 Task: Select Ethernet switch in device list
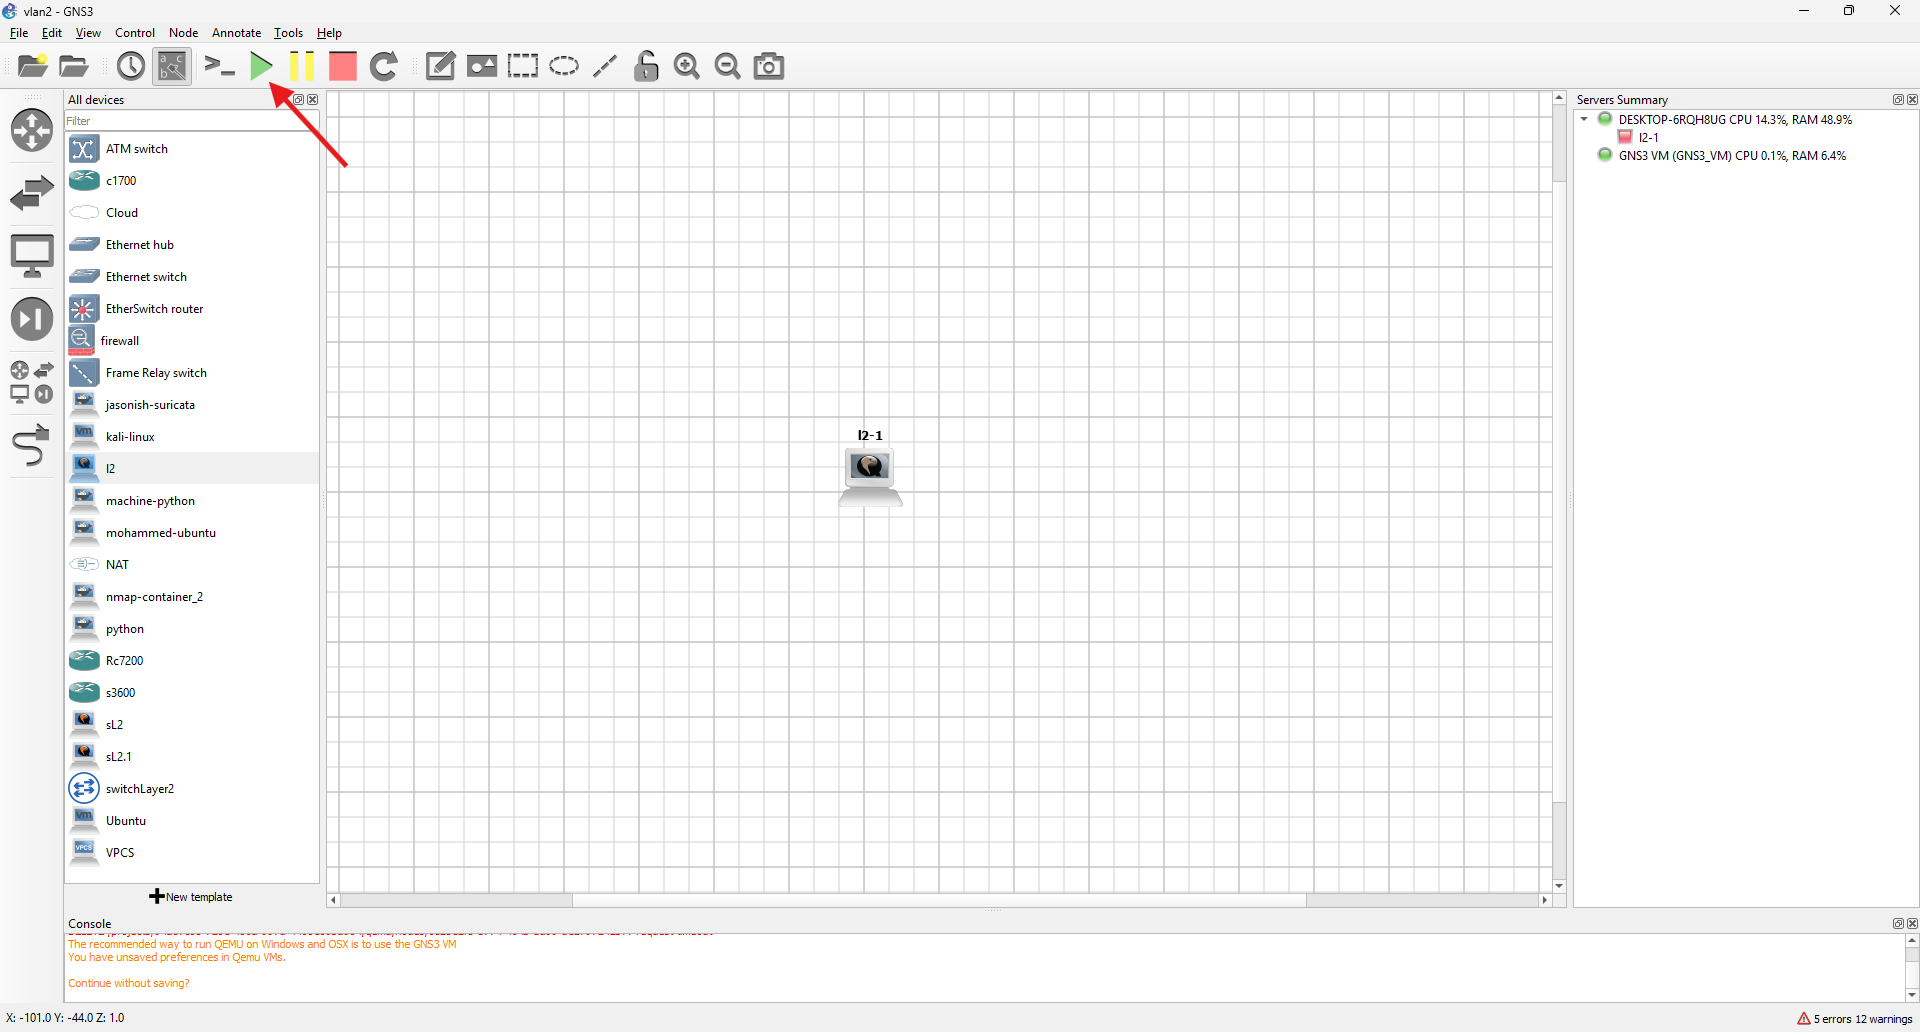pyautogui.click(x=192, y=277)
